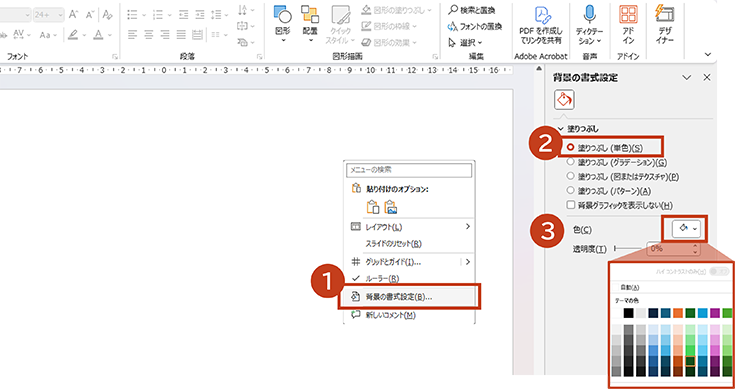Click the numbered list icon
The height and width of the screenshot is (389, 735).
pyautogui.click(x=158, y=15)
